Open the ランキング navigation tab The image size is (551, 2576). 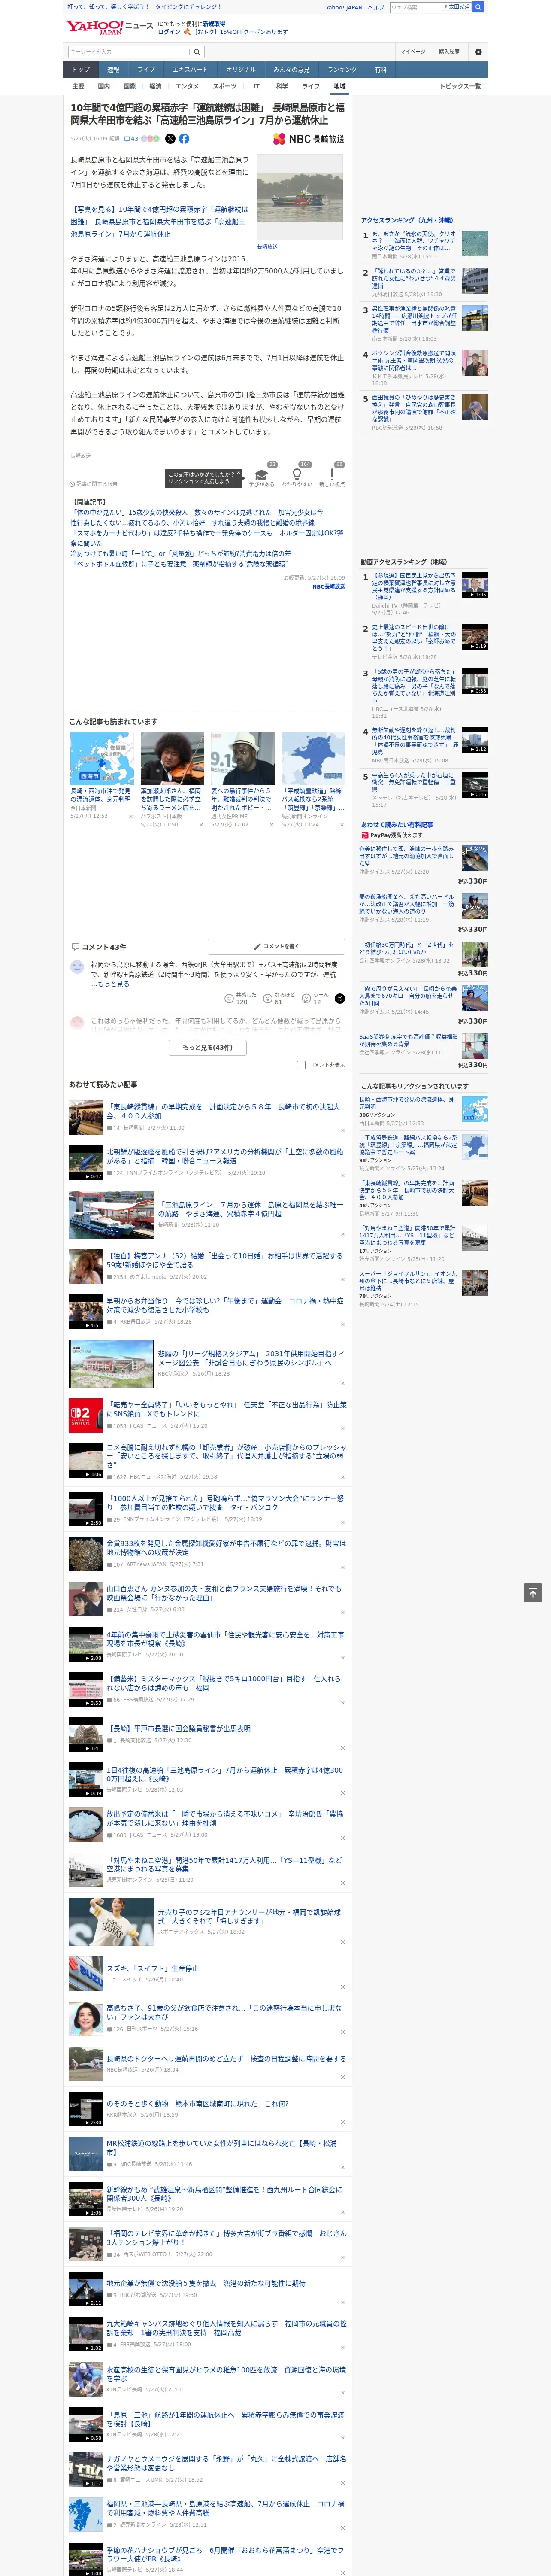(x=342, y=70)
